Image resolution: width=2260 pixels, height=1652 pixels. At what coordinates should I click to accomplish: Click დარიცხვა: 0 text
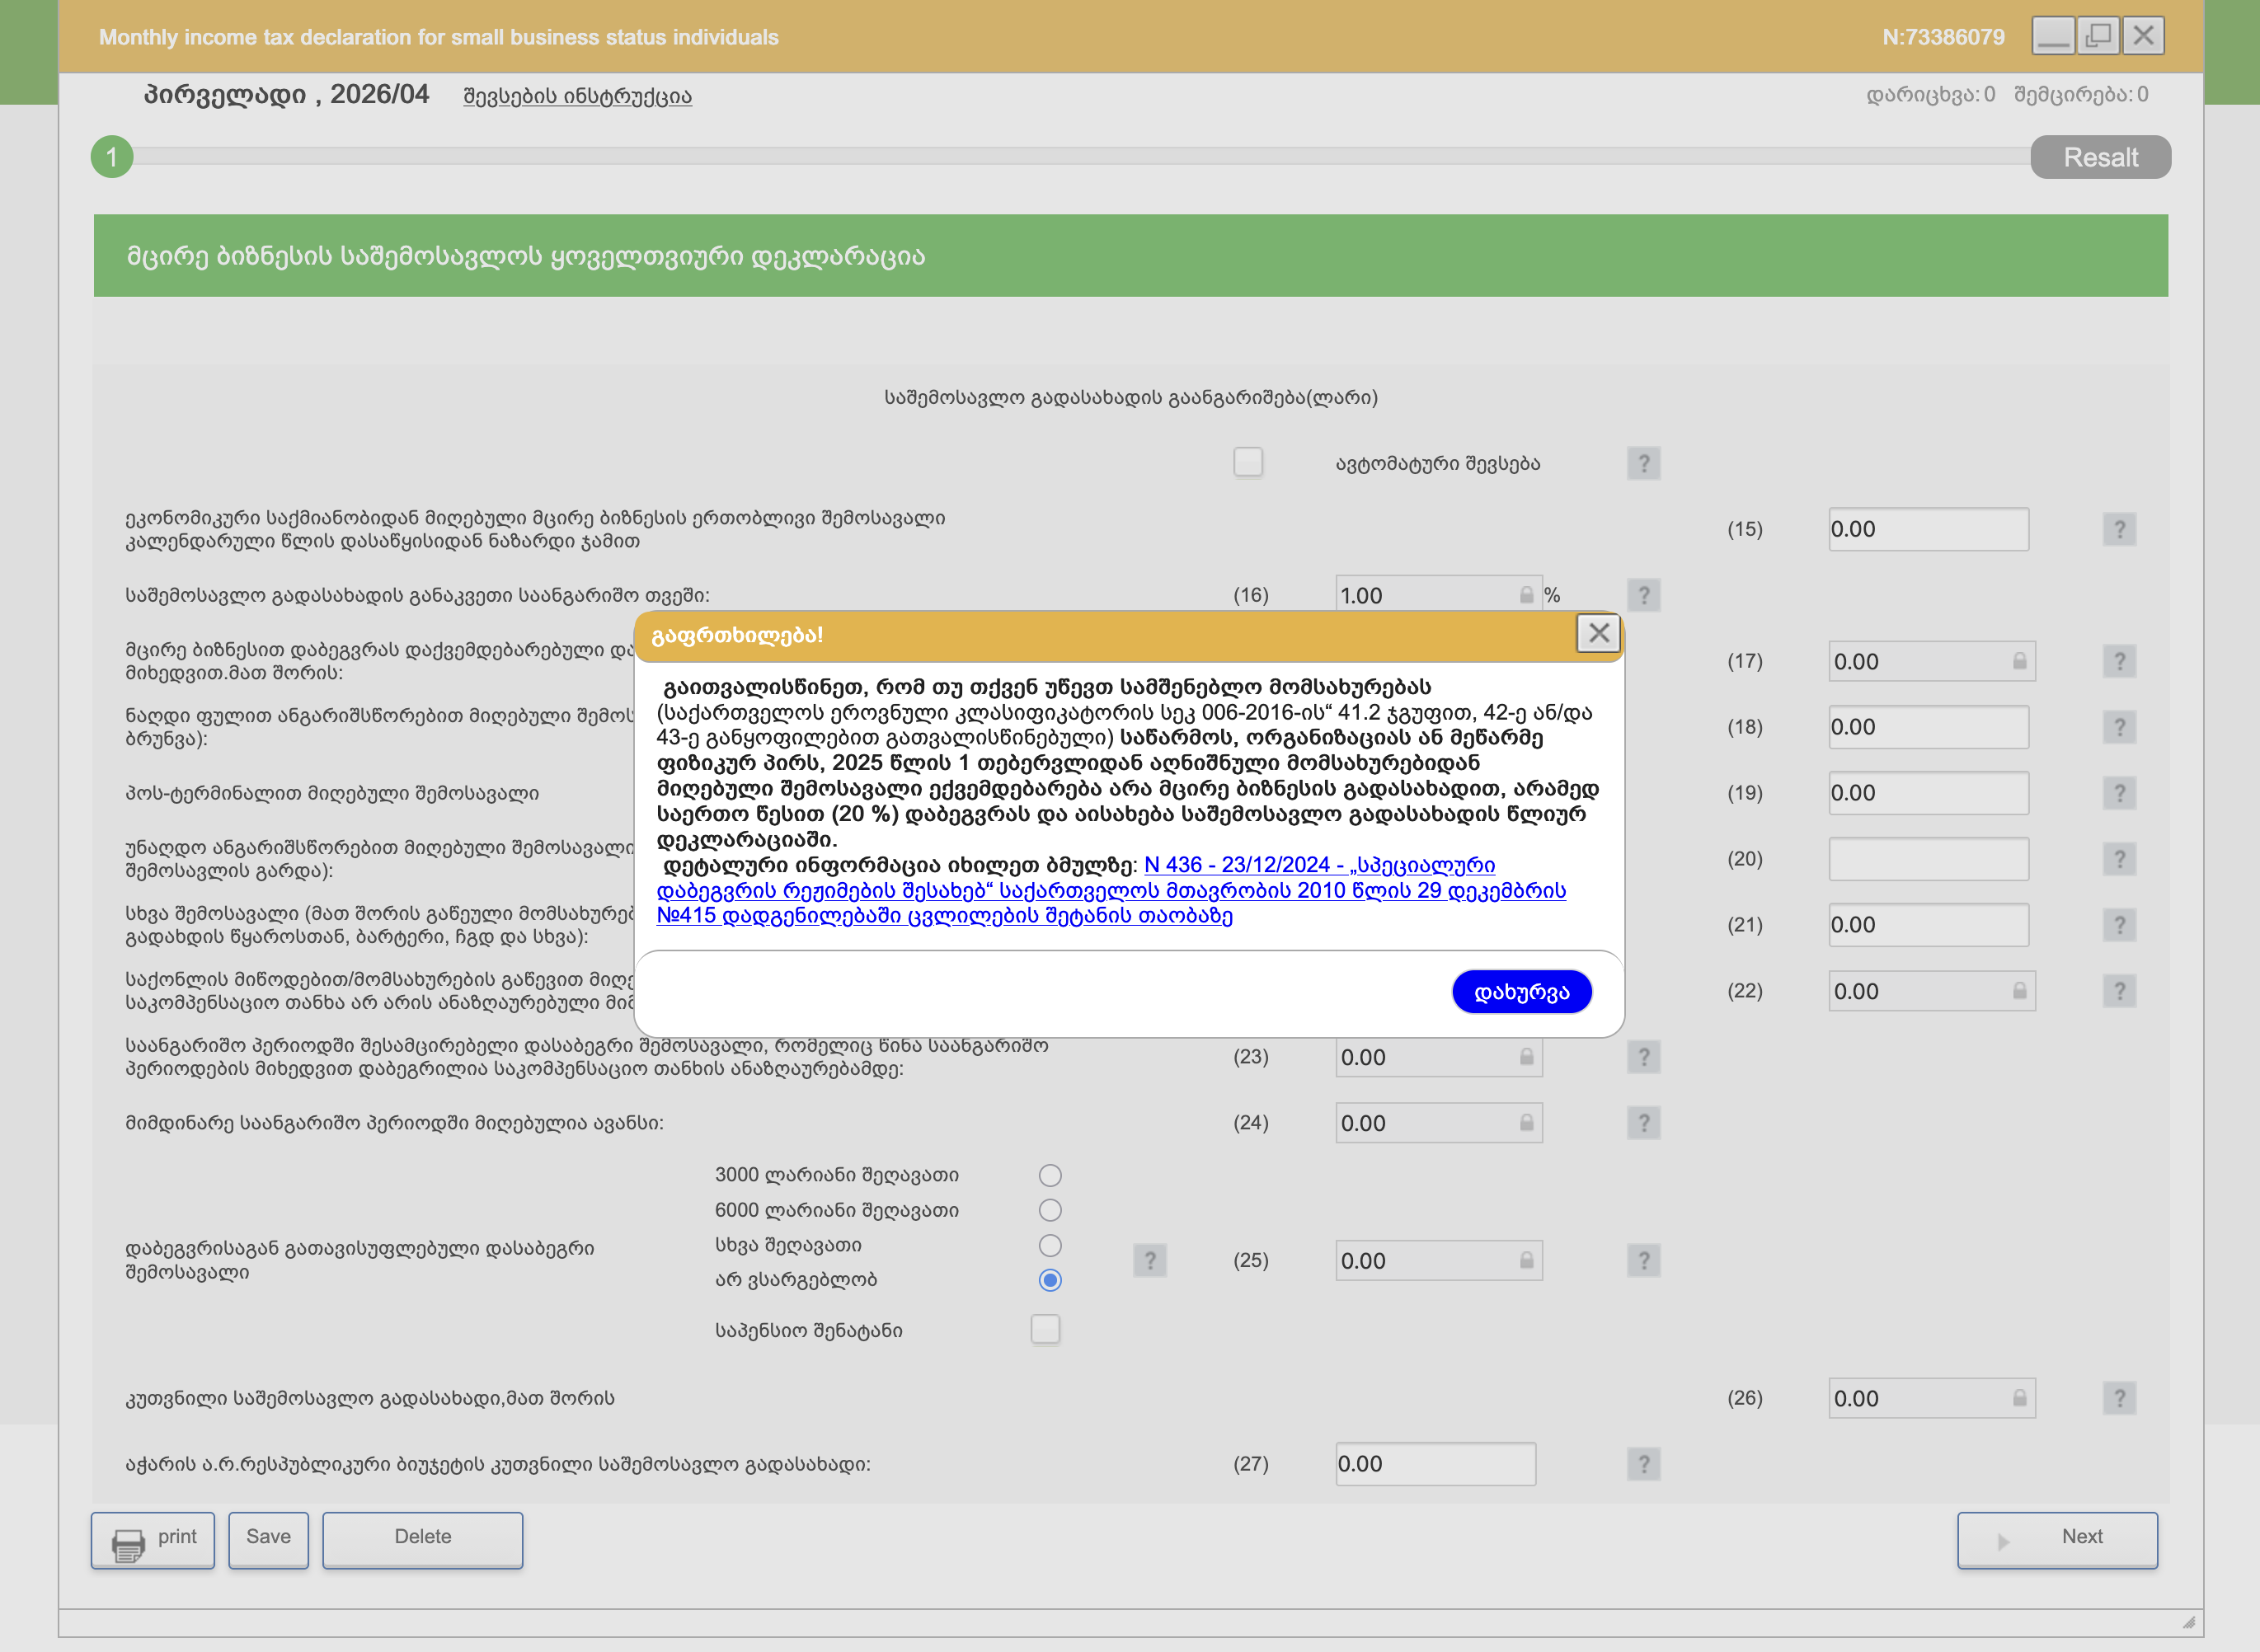click(1930, 94)
